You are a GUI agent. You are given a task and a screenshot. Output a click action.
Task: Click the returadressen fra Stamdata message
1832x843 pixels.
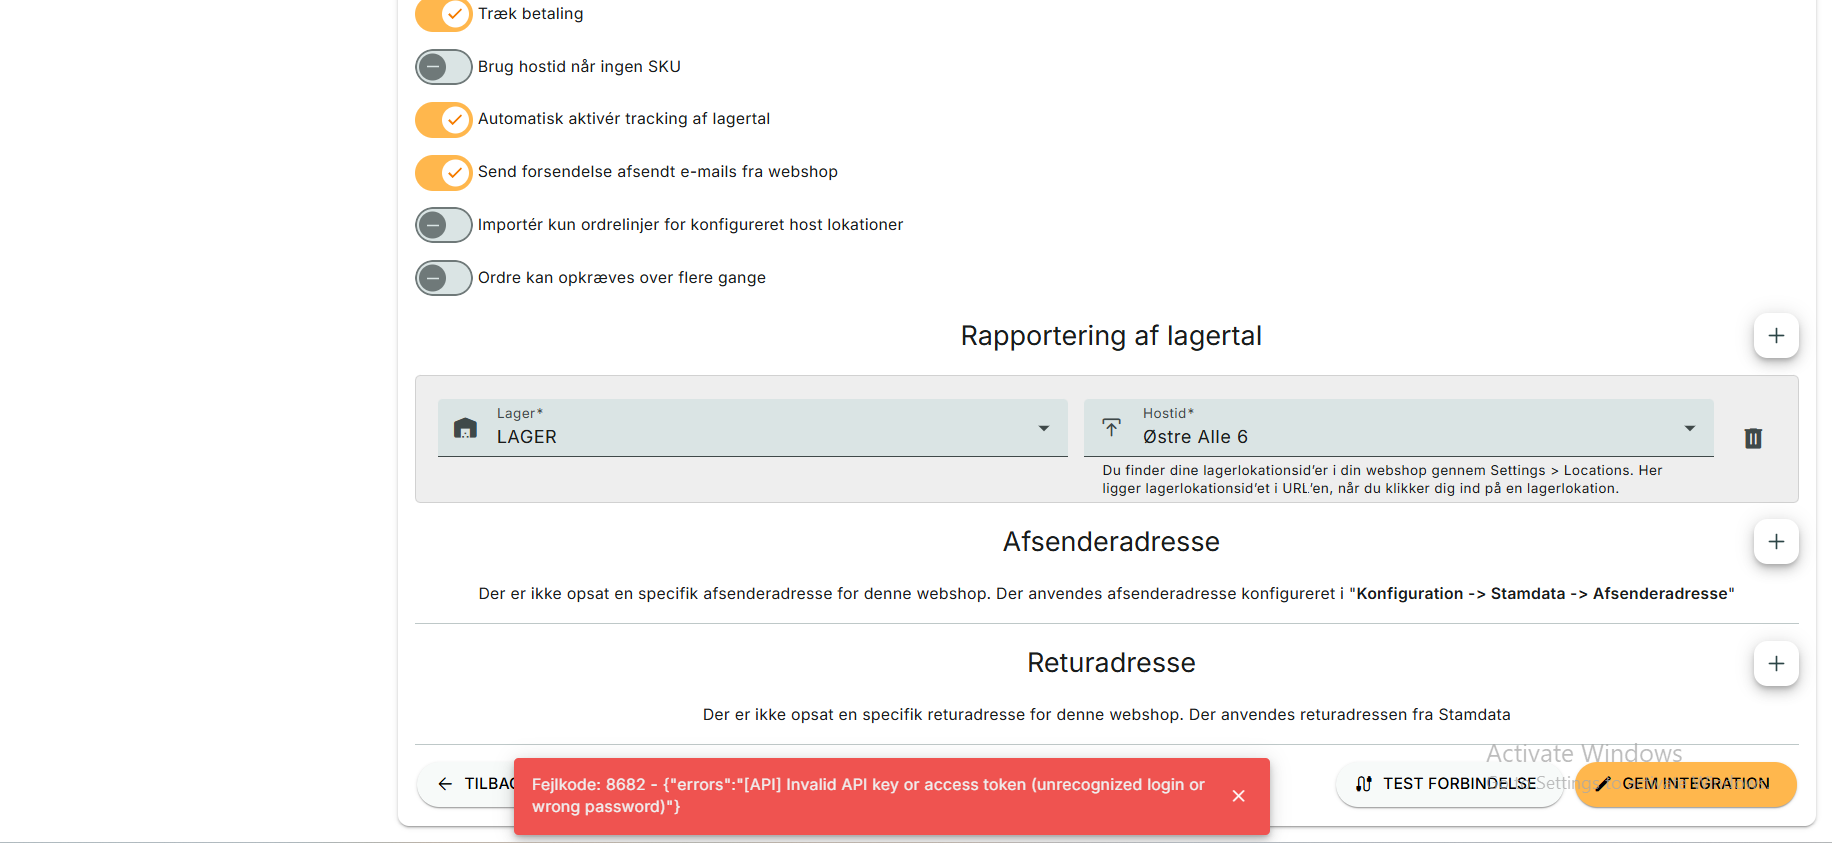1107,715
